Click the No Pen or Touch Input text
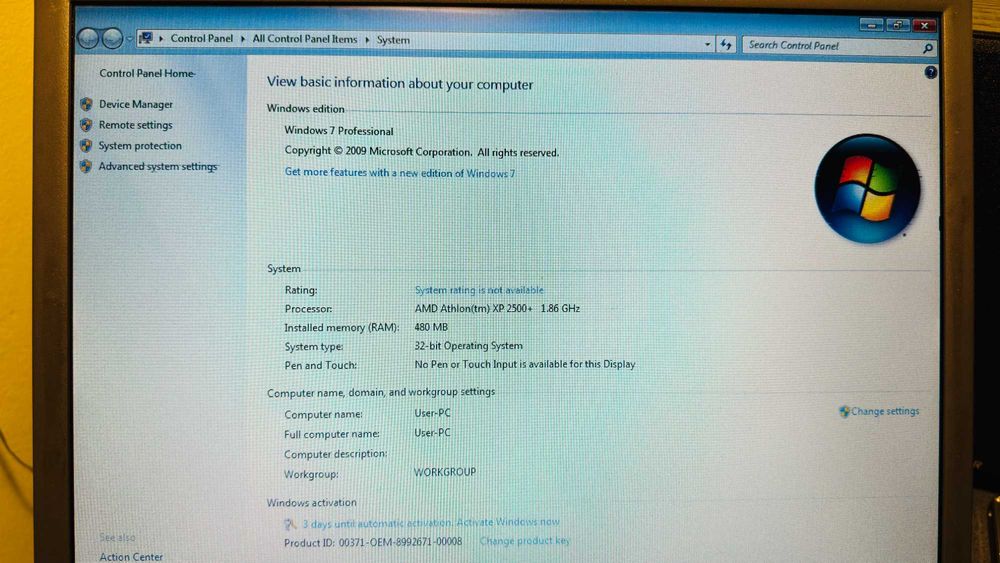 [x=525, y=364]
